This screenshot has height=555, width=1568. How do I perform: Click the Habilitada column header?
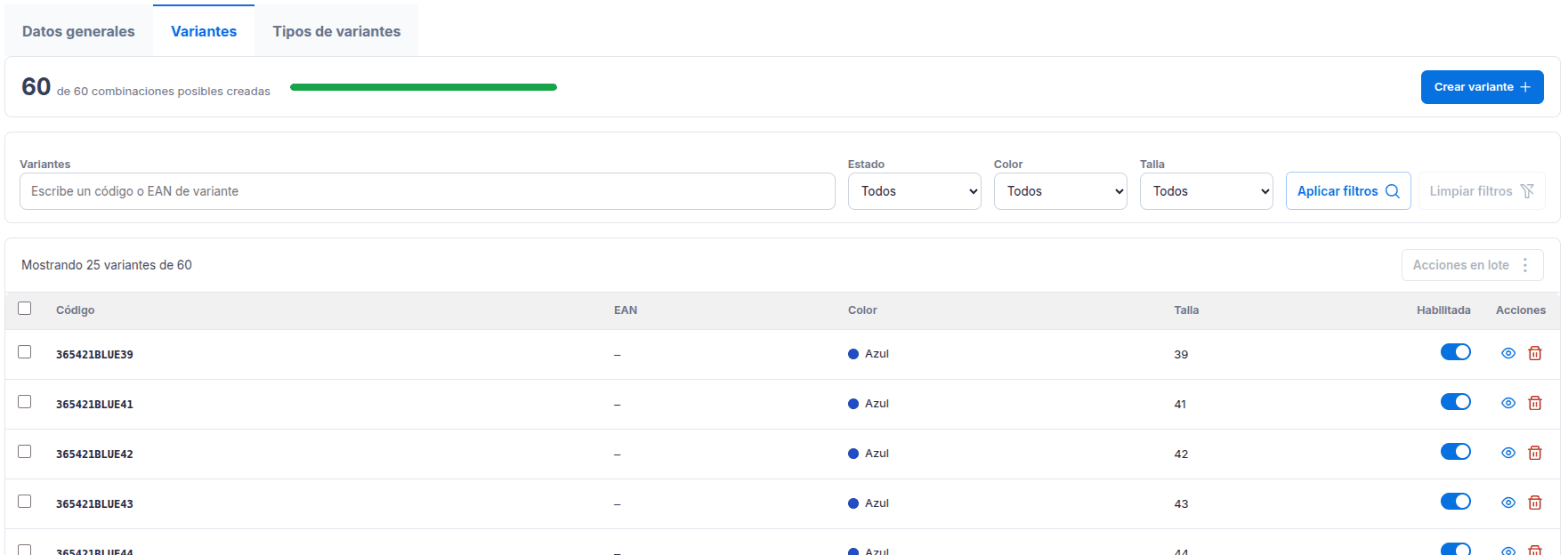point(1443,310)
